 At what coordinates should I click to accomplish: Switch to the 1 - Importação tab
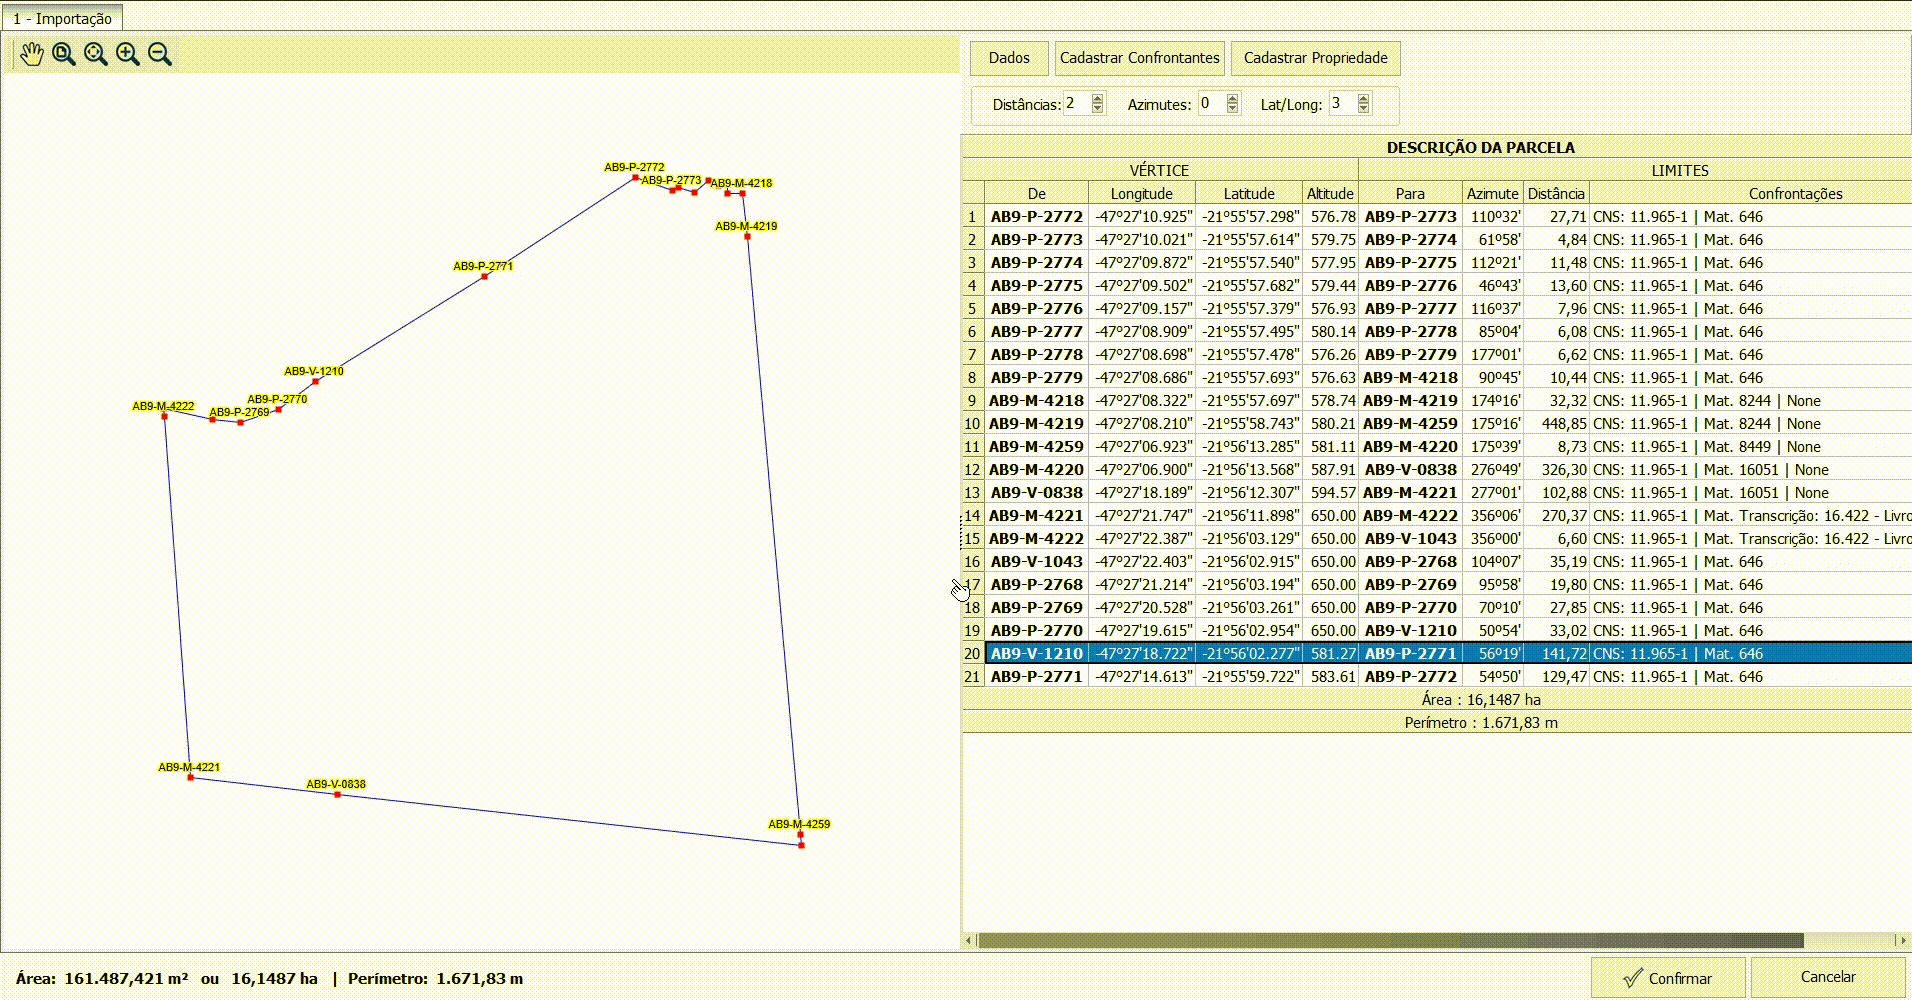(x=62, y=18)
